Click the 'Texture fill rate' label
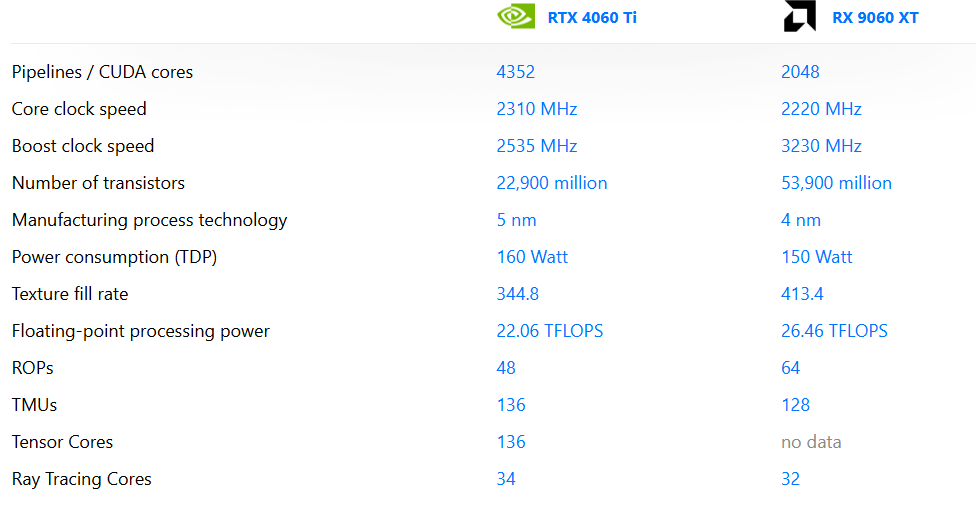 (x=70, y=294)
